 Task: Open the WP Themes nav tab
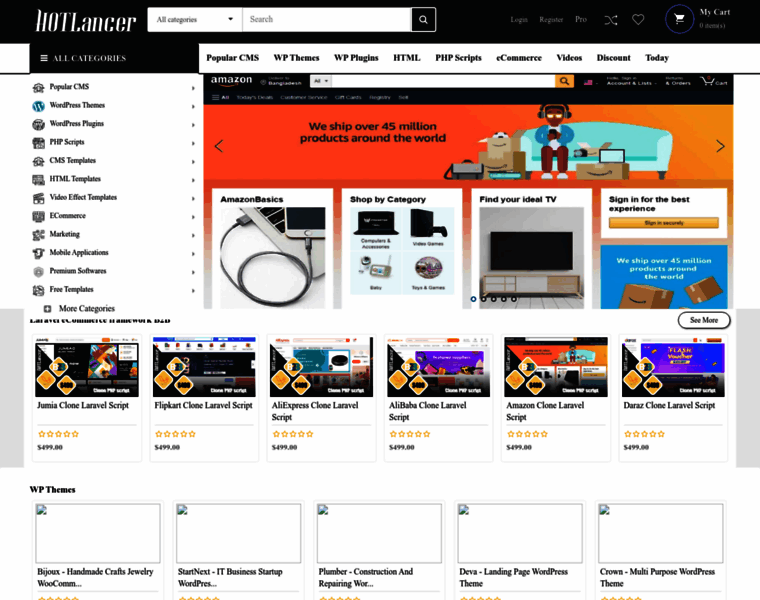[296, 58]
